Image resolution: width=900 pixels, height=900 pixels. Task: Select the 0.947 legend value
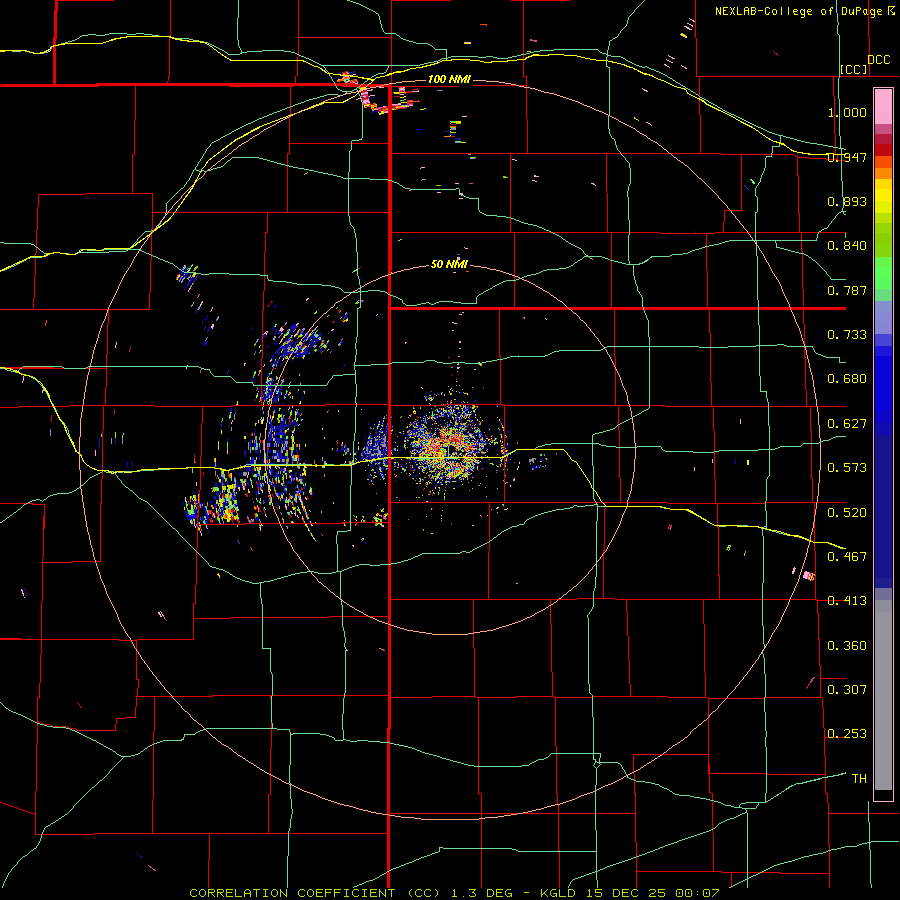point(847,157)
